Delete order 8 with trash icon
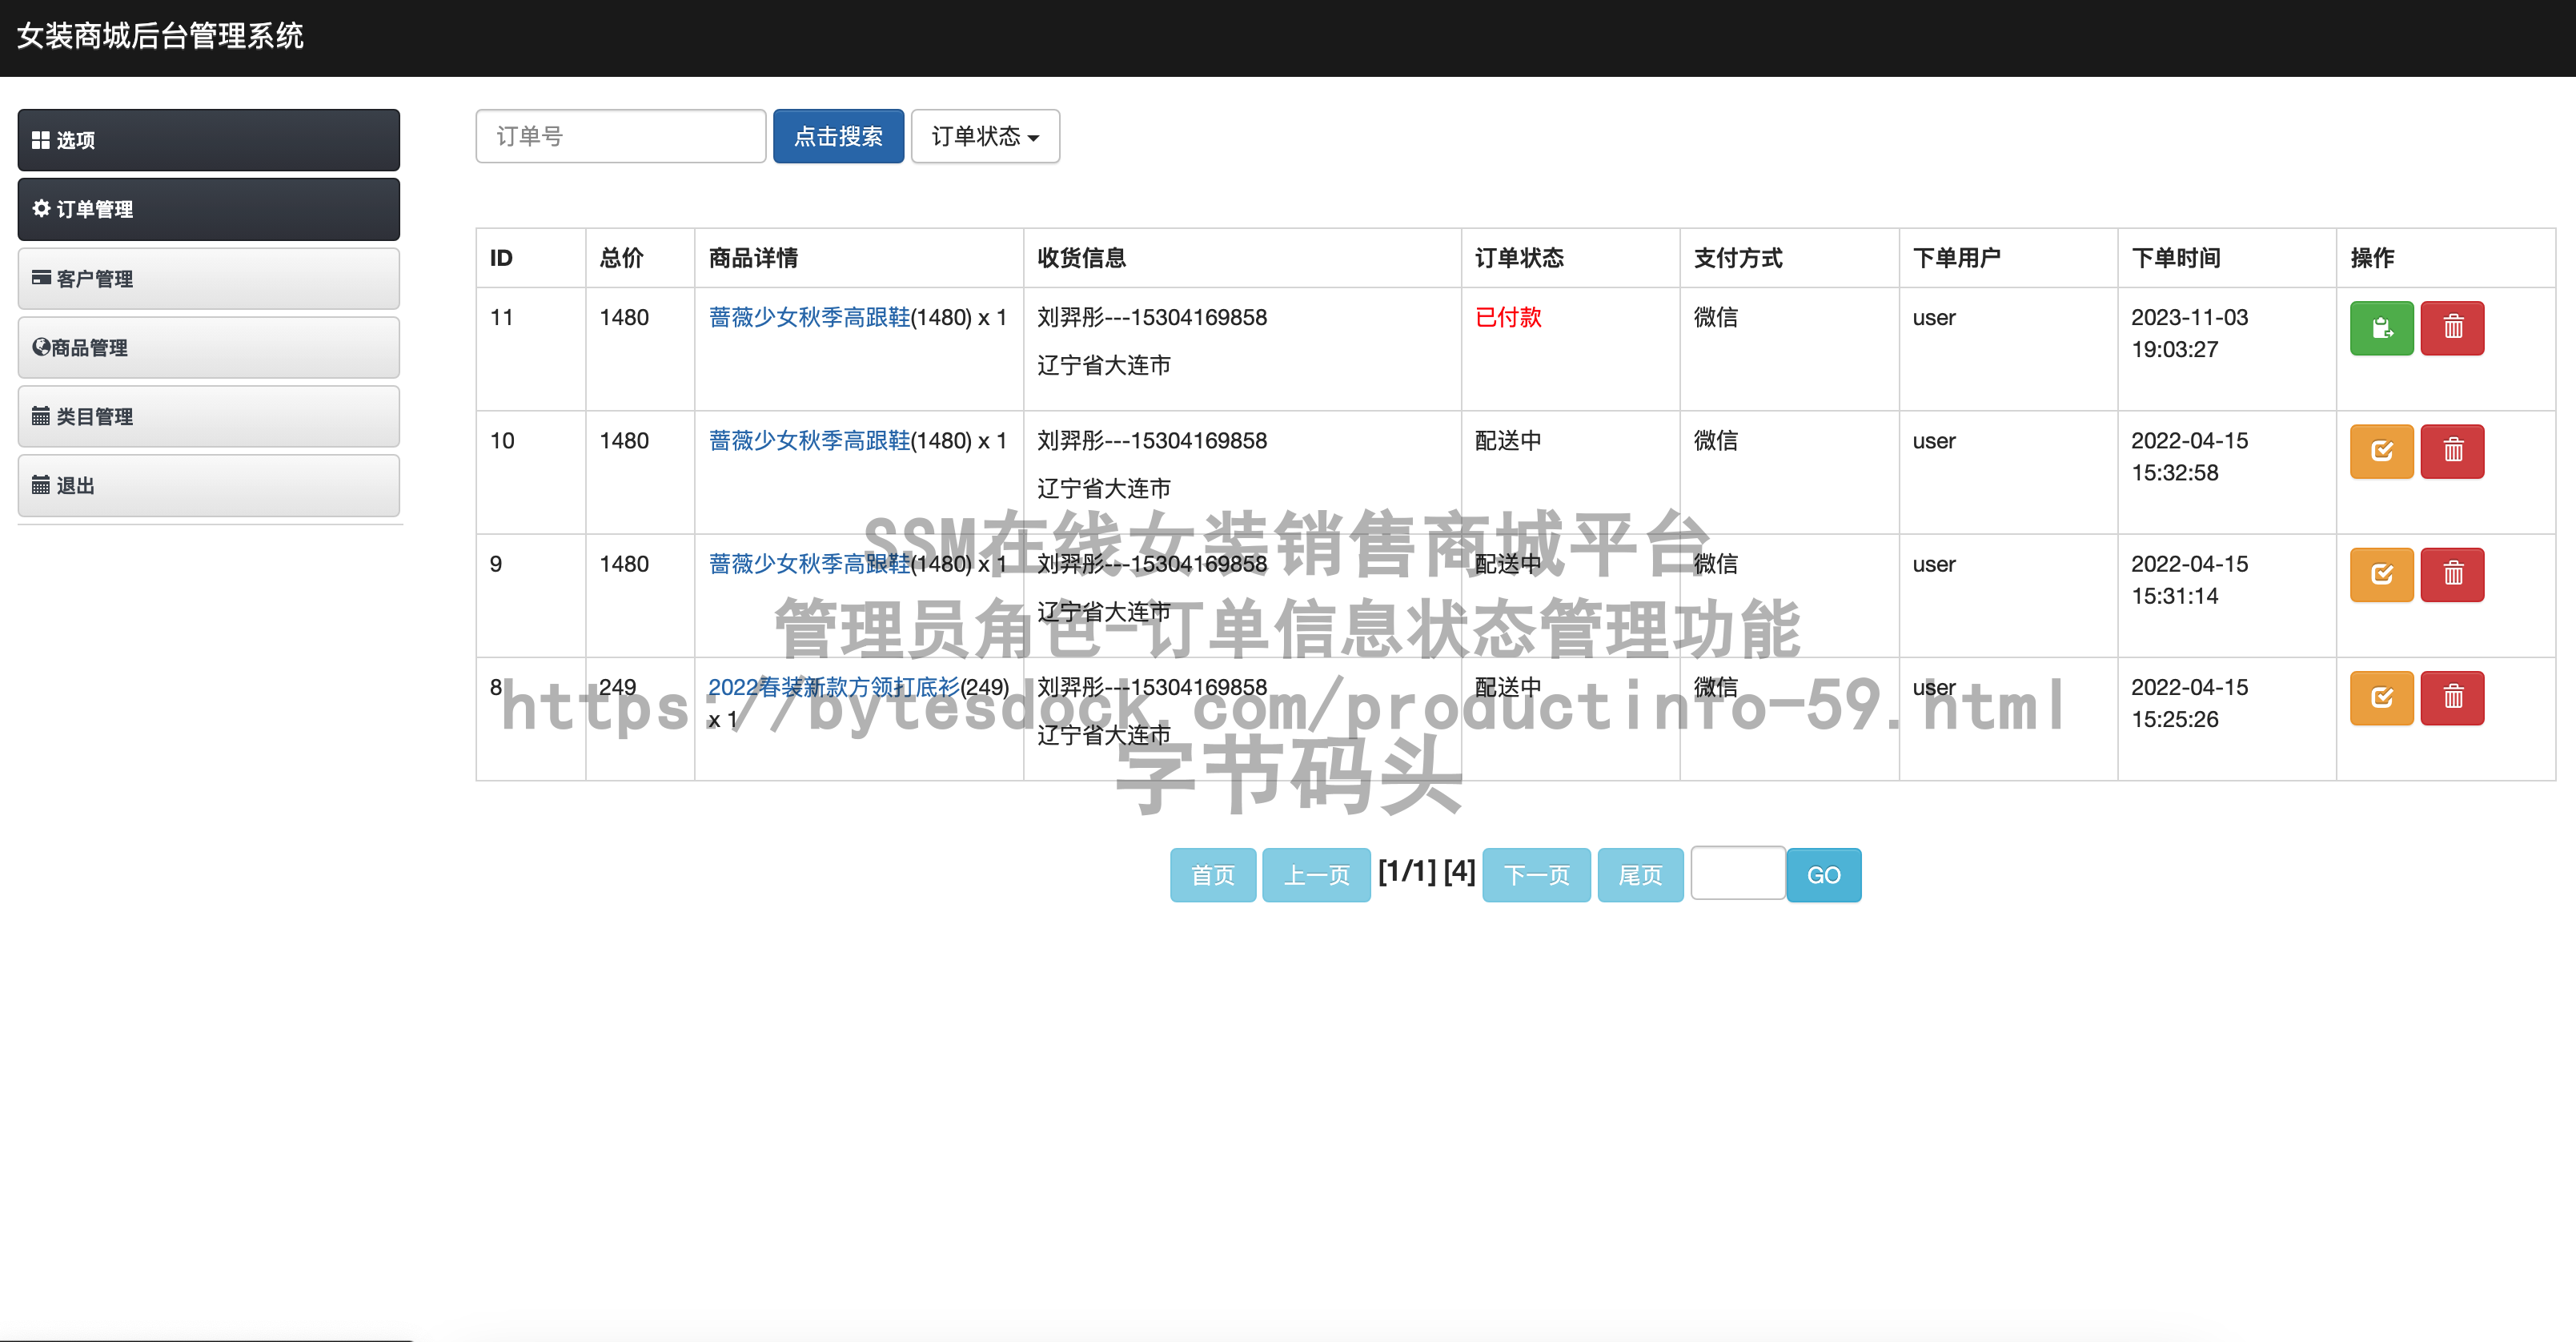Screen dimensions: 2576x1342 tap(2452, 697)
